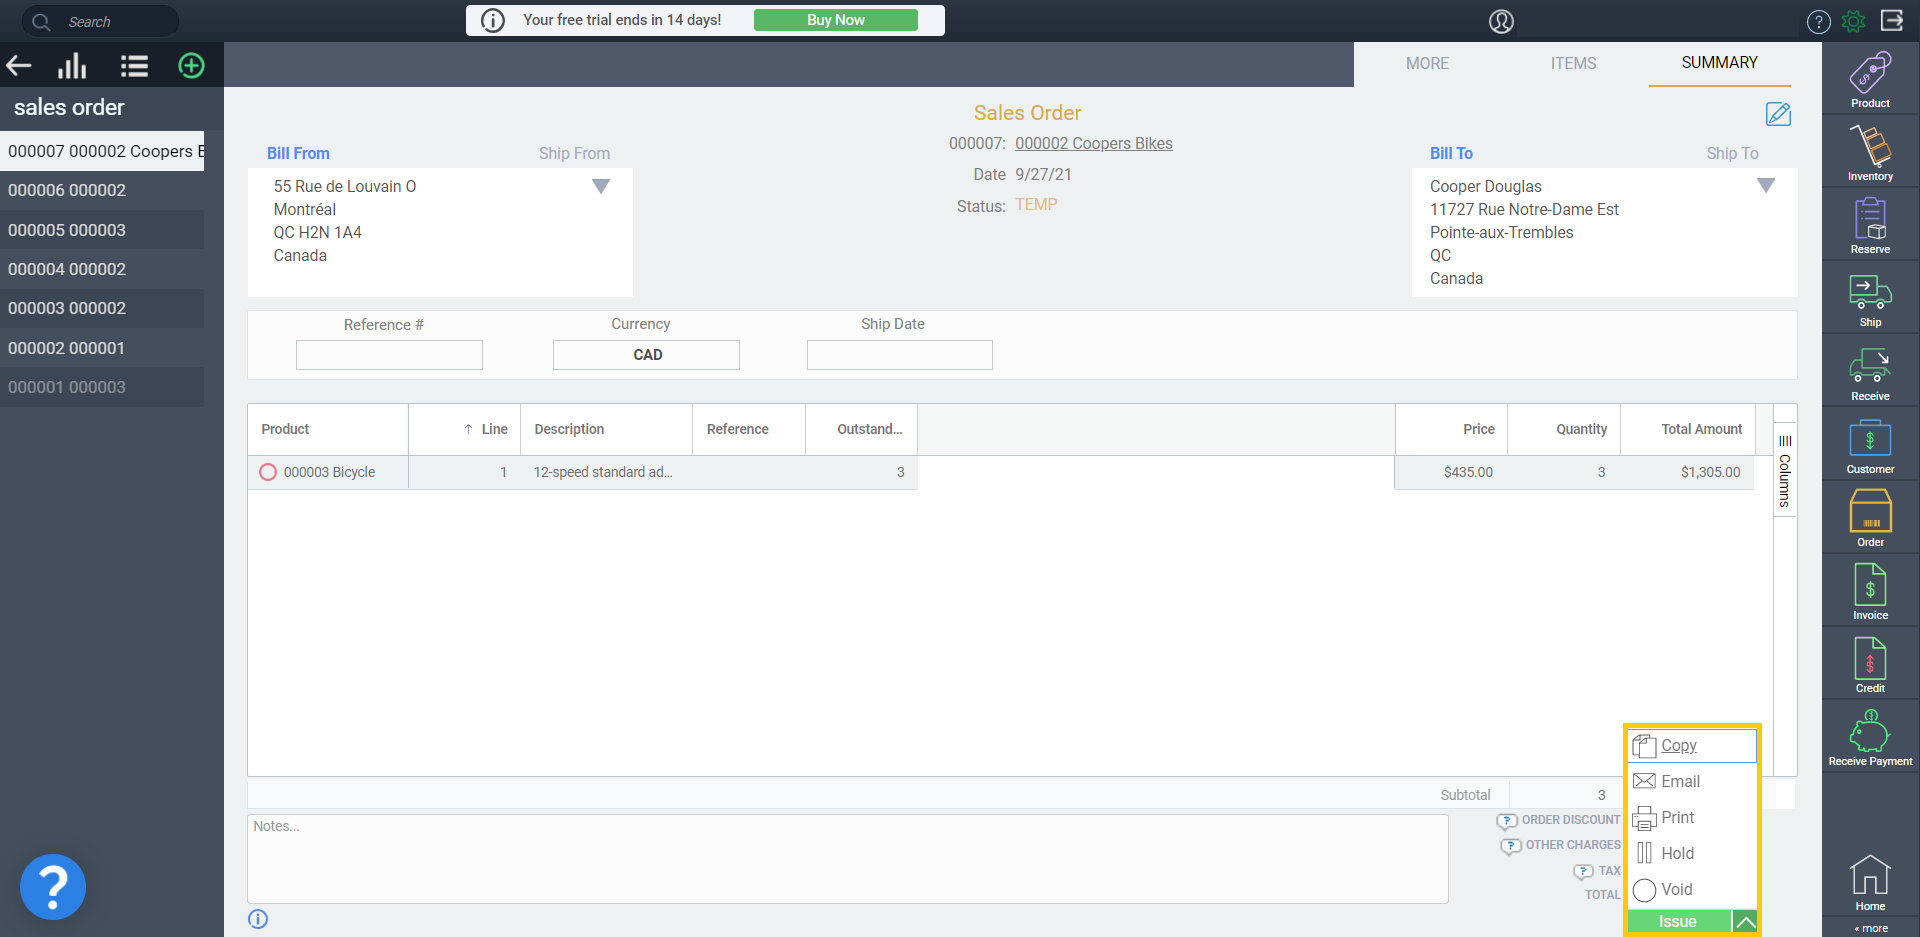
Task: Click the Search field
Action: pyautogui.click(x=100, y=21)
